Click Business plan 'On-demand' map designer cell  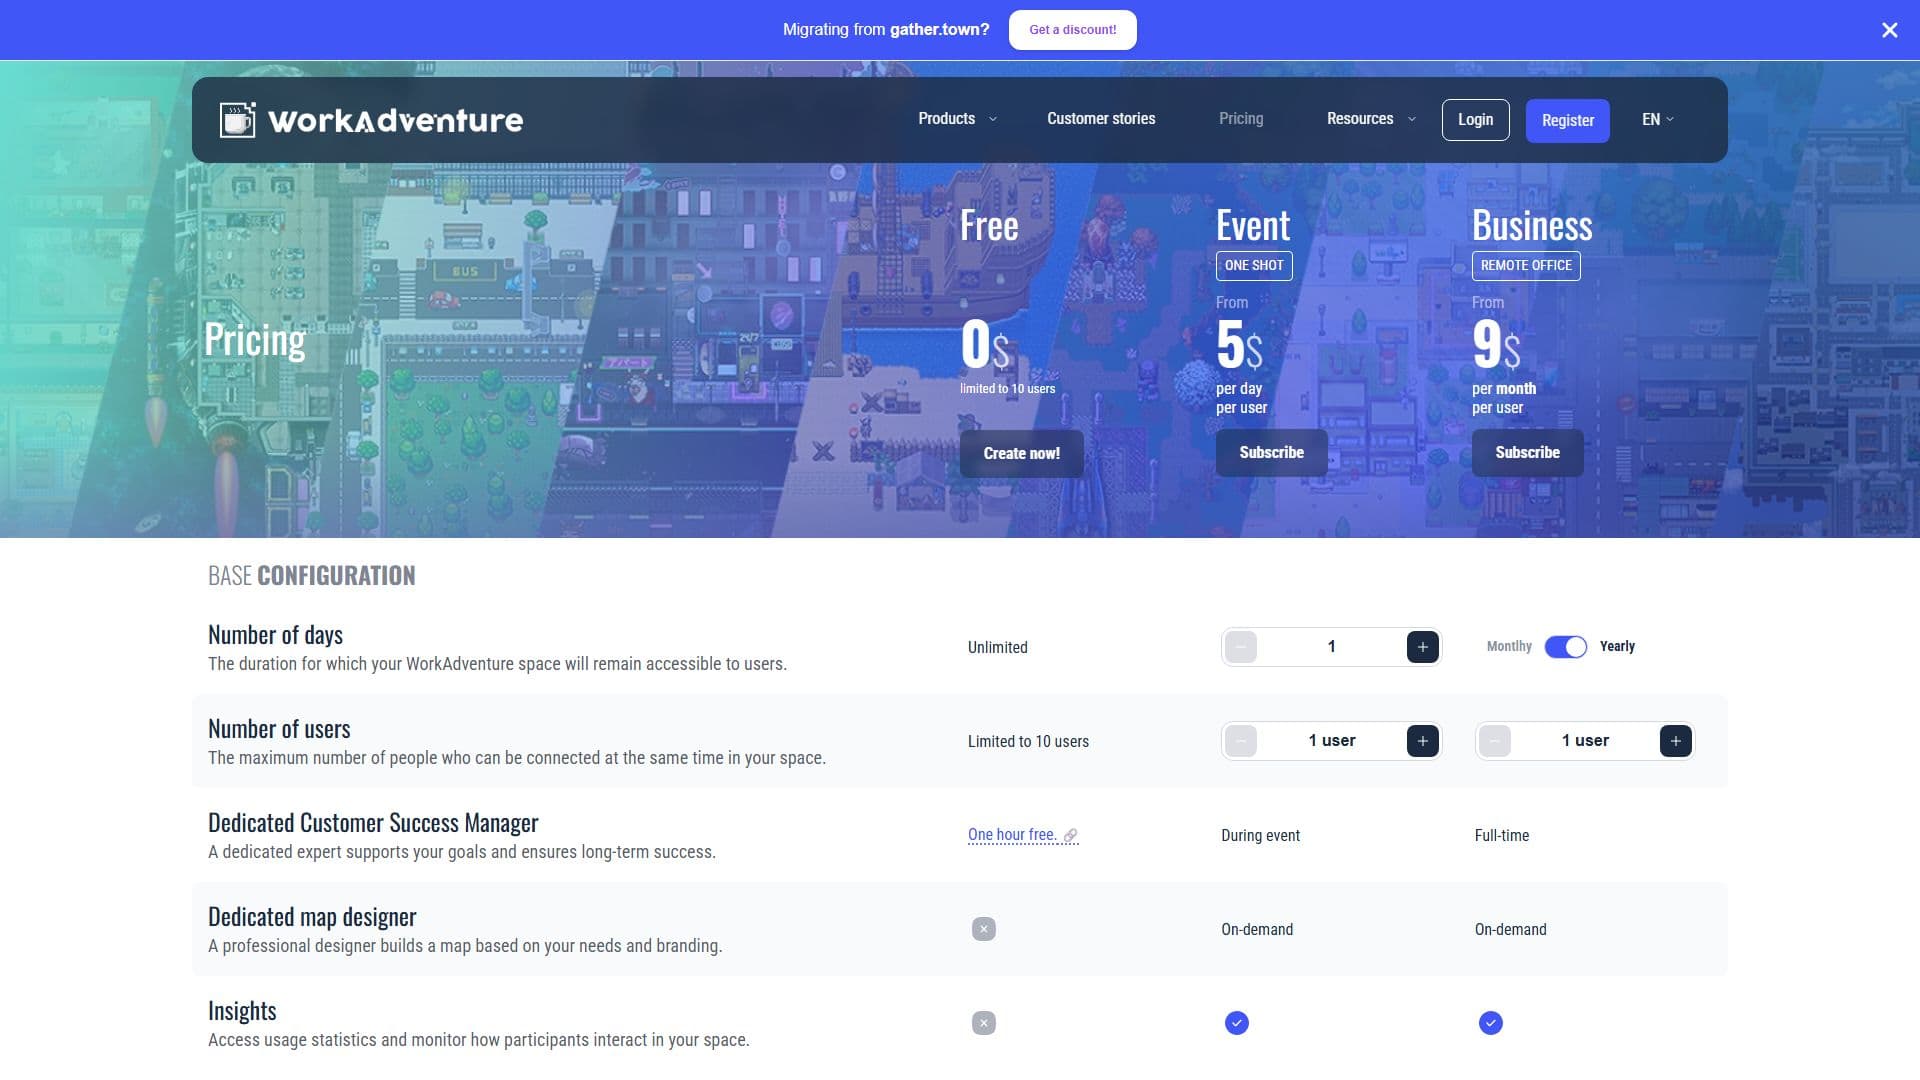(x=1510, y=930)
